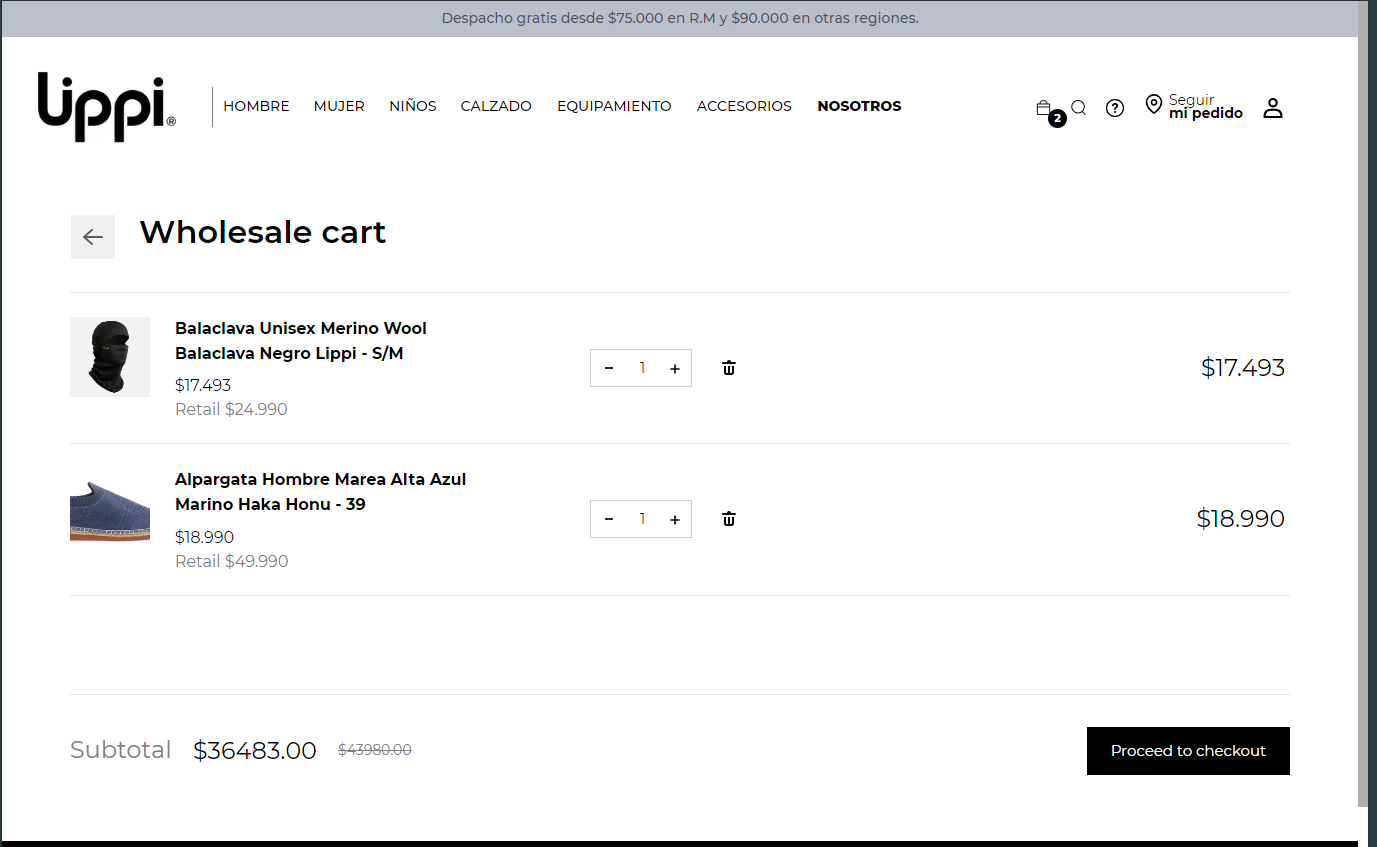
Task: Open the shopping cart bag icon
Action: 1044,108
